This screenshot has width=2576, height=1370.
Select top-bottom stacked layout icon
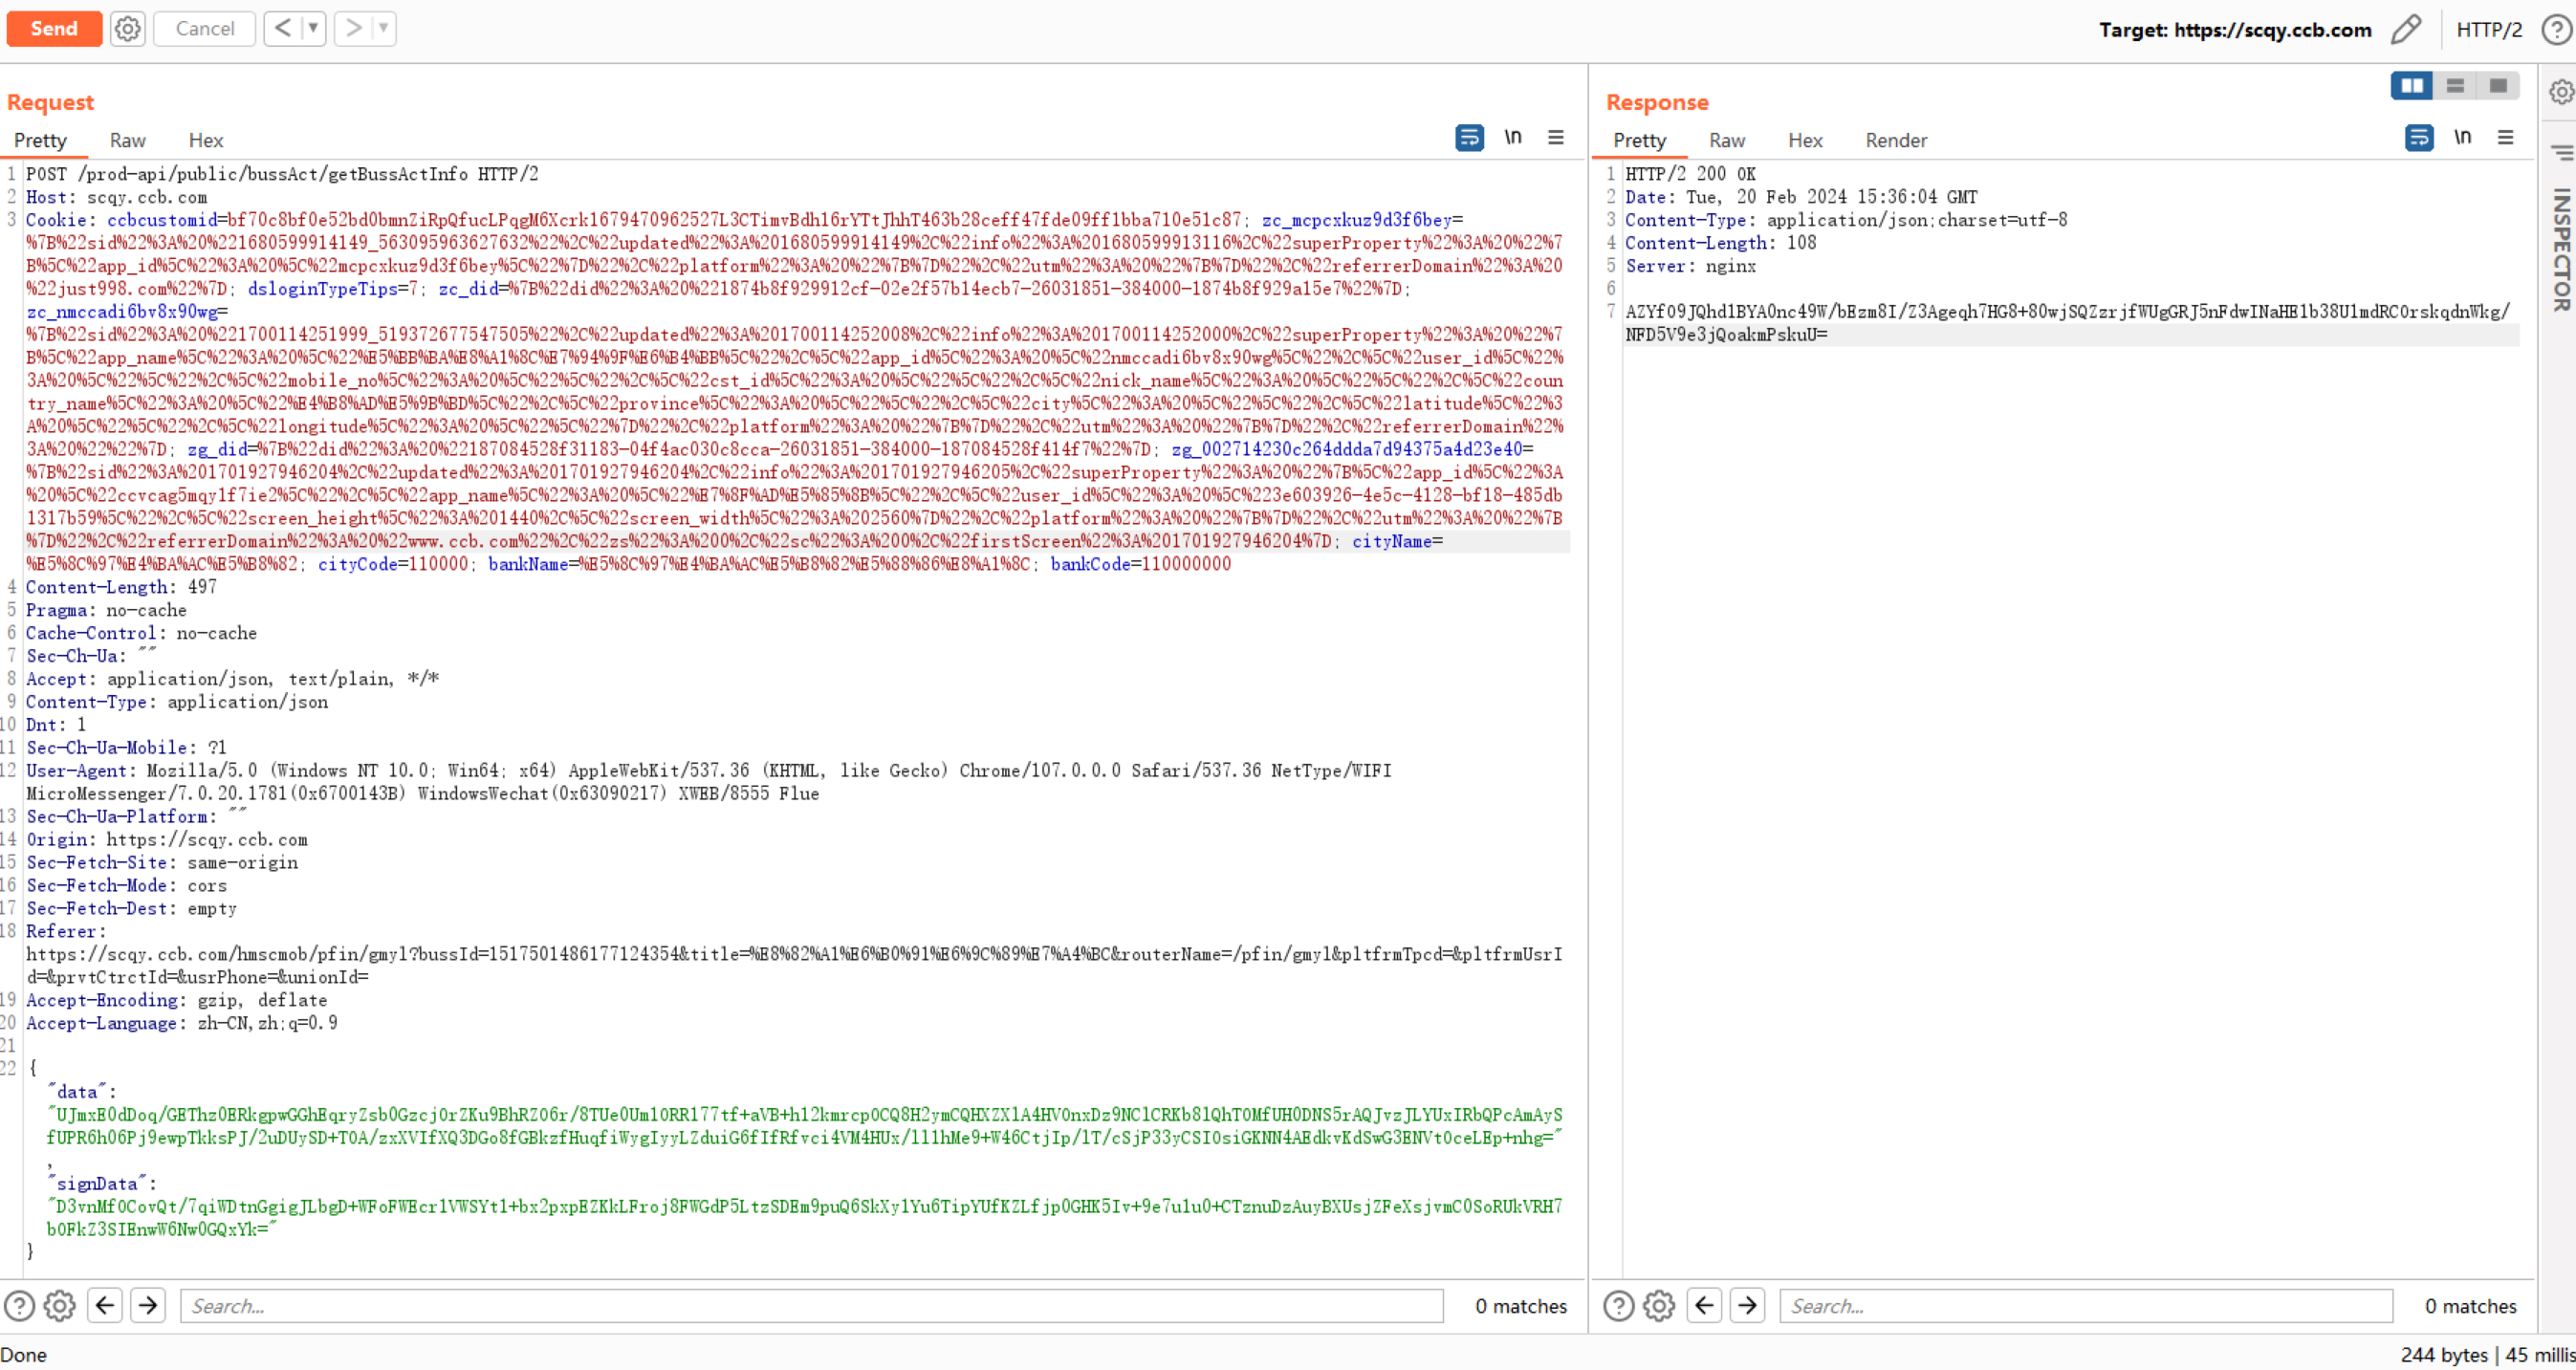[2454, 86]
